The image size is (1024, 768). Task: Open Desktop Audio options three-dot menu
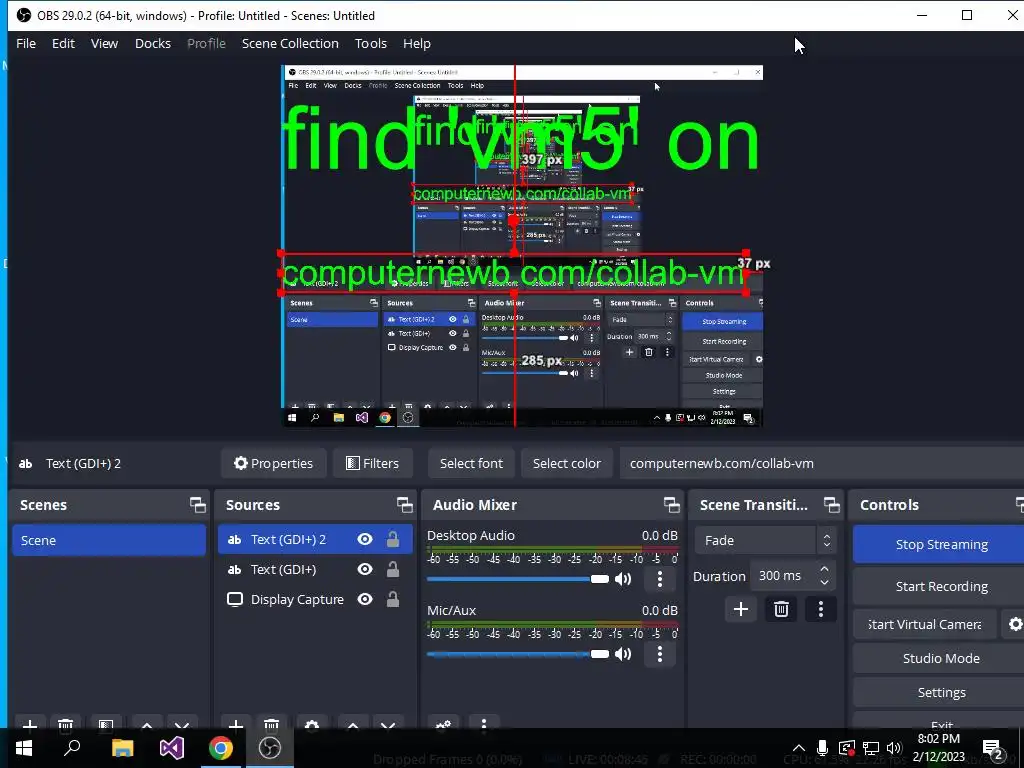coord(660,579)
